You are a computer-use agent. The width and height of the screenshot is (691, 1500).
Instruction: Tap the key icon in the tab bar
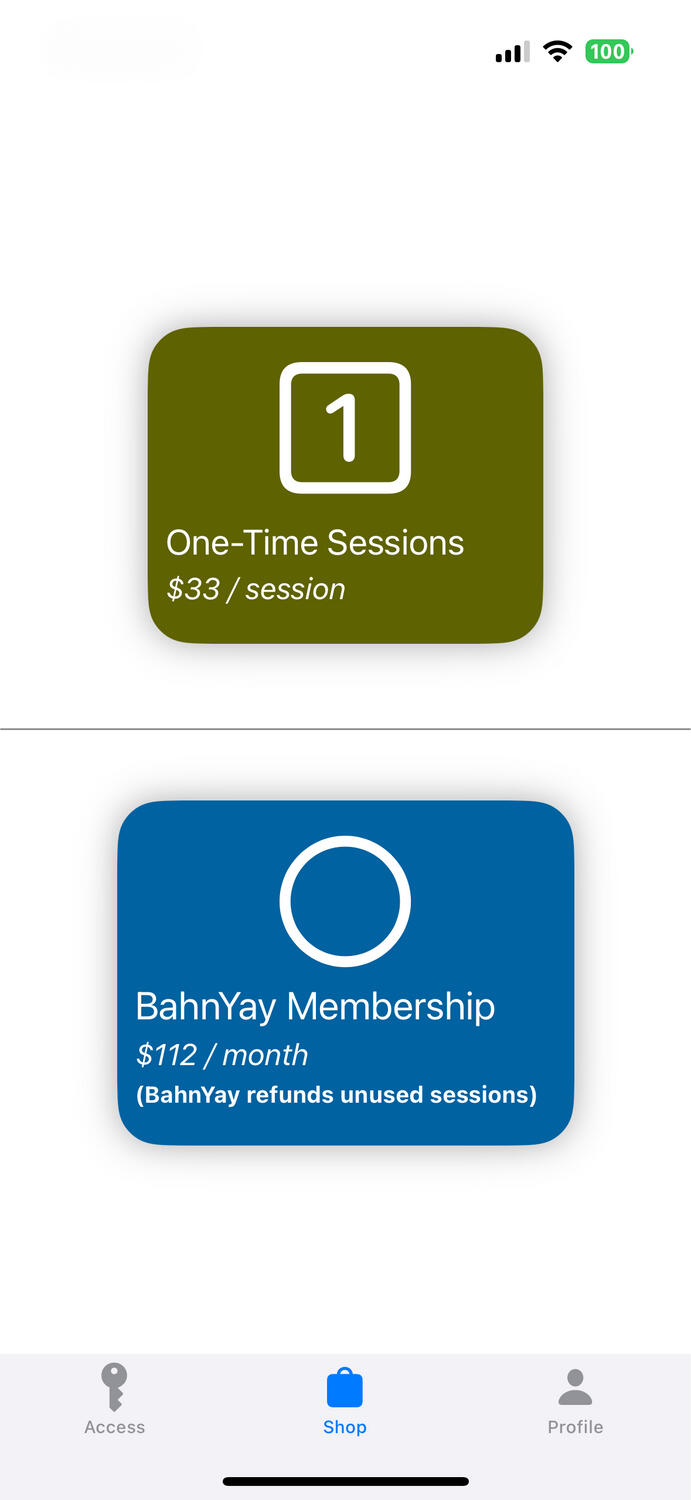coord(114,1387)
